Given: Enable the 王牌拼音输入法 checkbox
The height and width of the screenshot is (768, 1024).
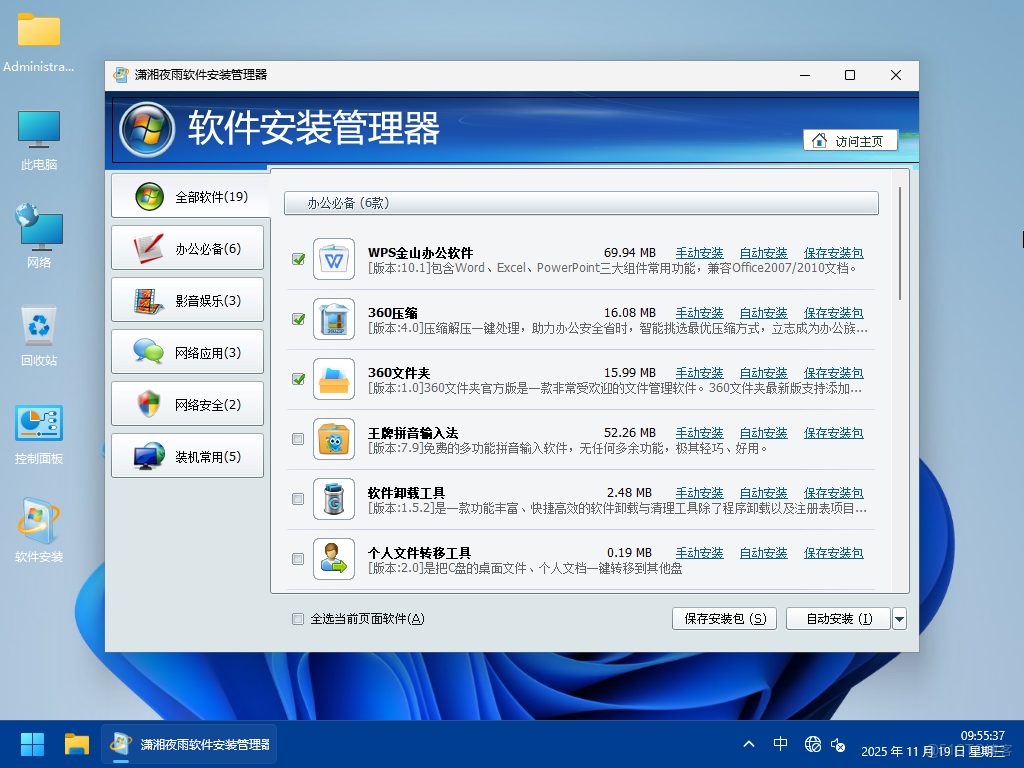Looking at the screenshot, I should (x=297, y=439).
